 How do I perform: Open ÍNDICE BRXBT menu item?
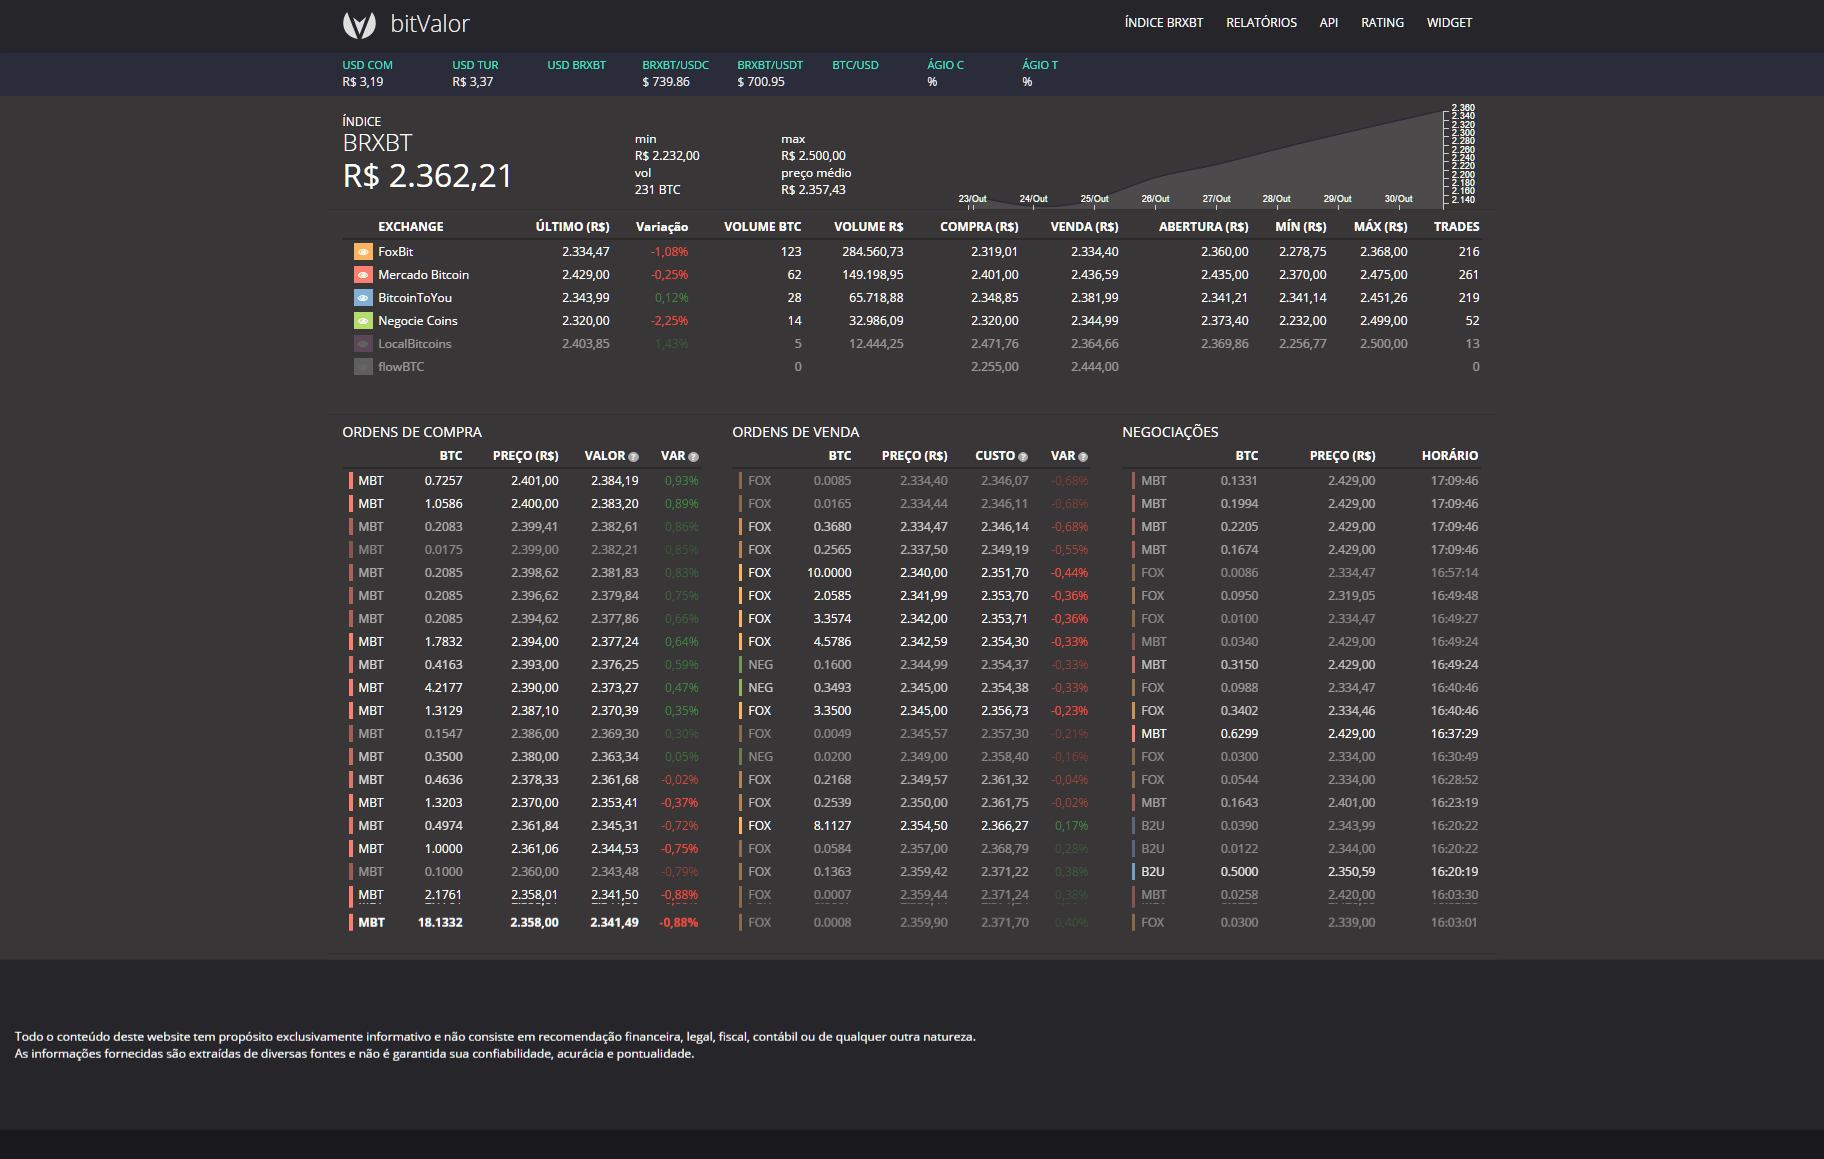click(1164, 22)
